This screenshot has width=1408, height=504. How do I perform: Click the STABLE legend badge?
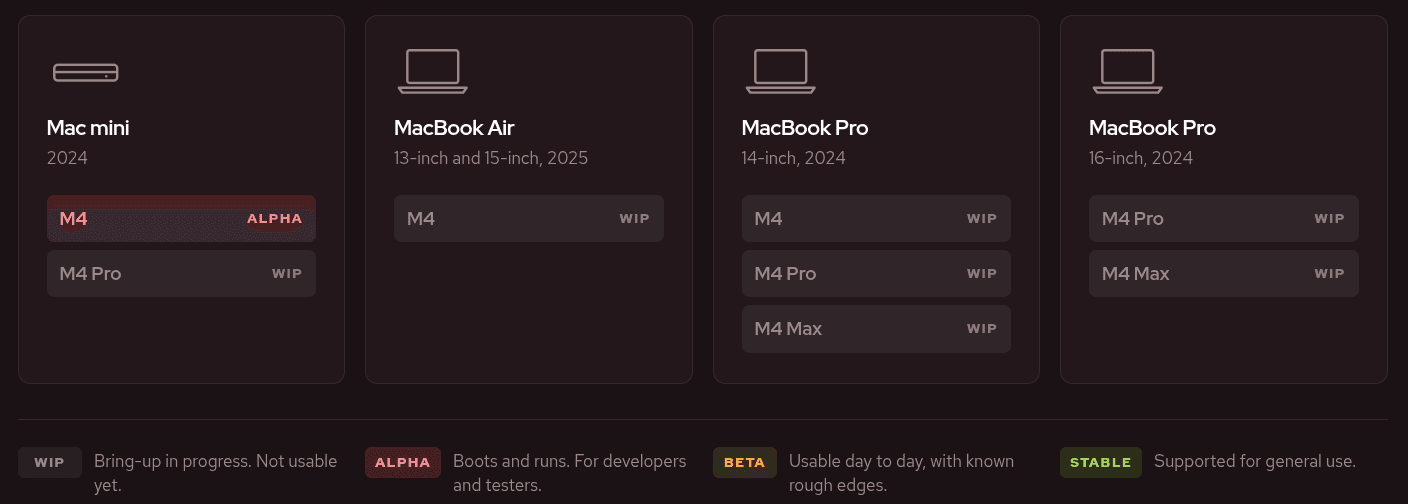1101,463
